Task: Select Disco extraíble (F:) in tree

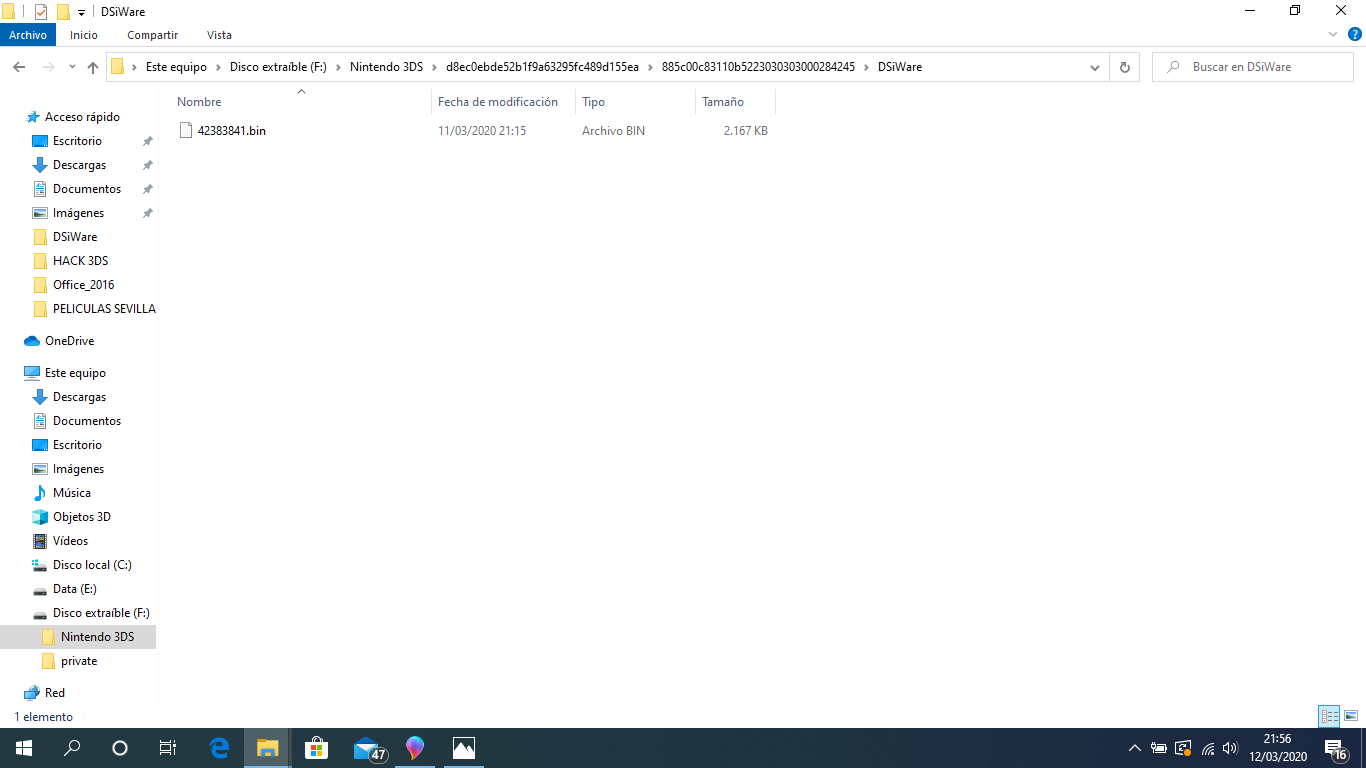Action: click(101, 613)
